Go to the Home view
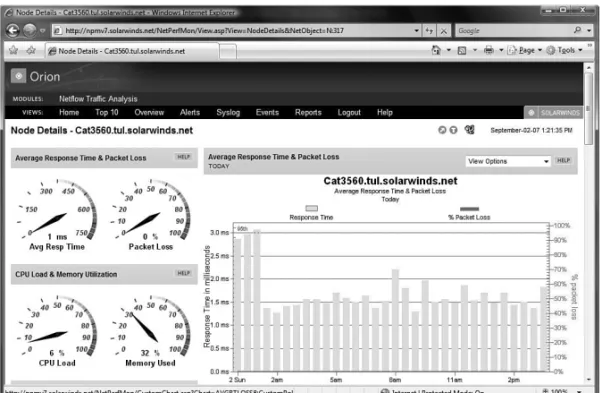Image resolution: width=602 pixels, height=393 pixels. click(x=69, y=112)
